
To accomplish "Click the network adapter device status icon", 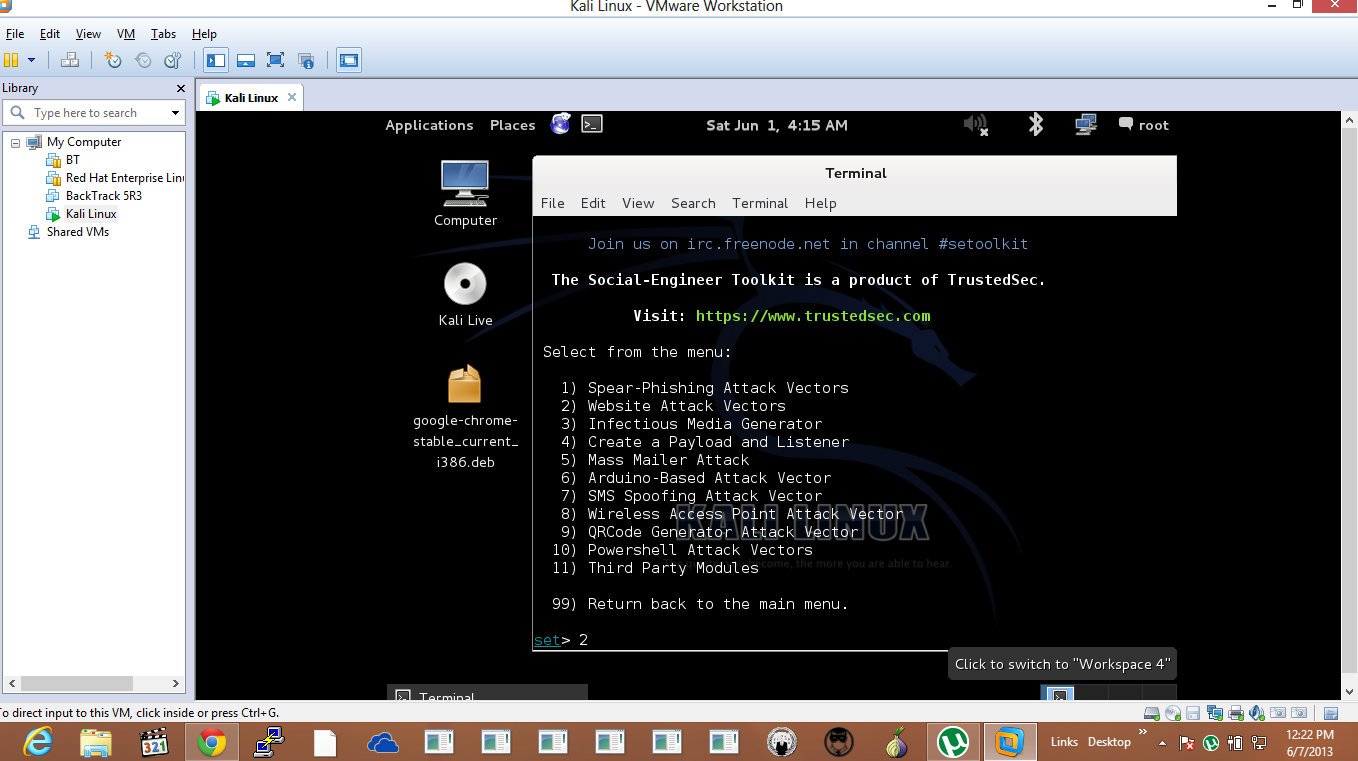I will (x=1215, y=713).
